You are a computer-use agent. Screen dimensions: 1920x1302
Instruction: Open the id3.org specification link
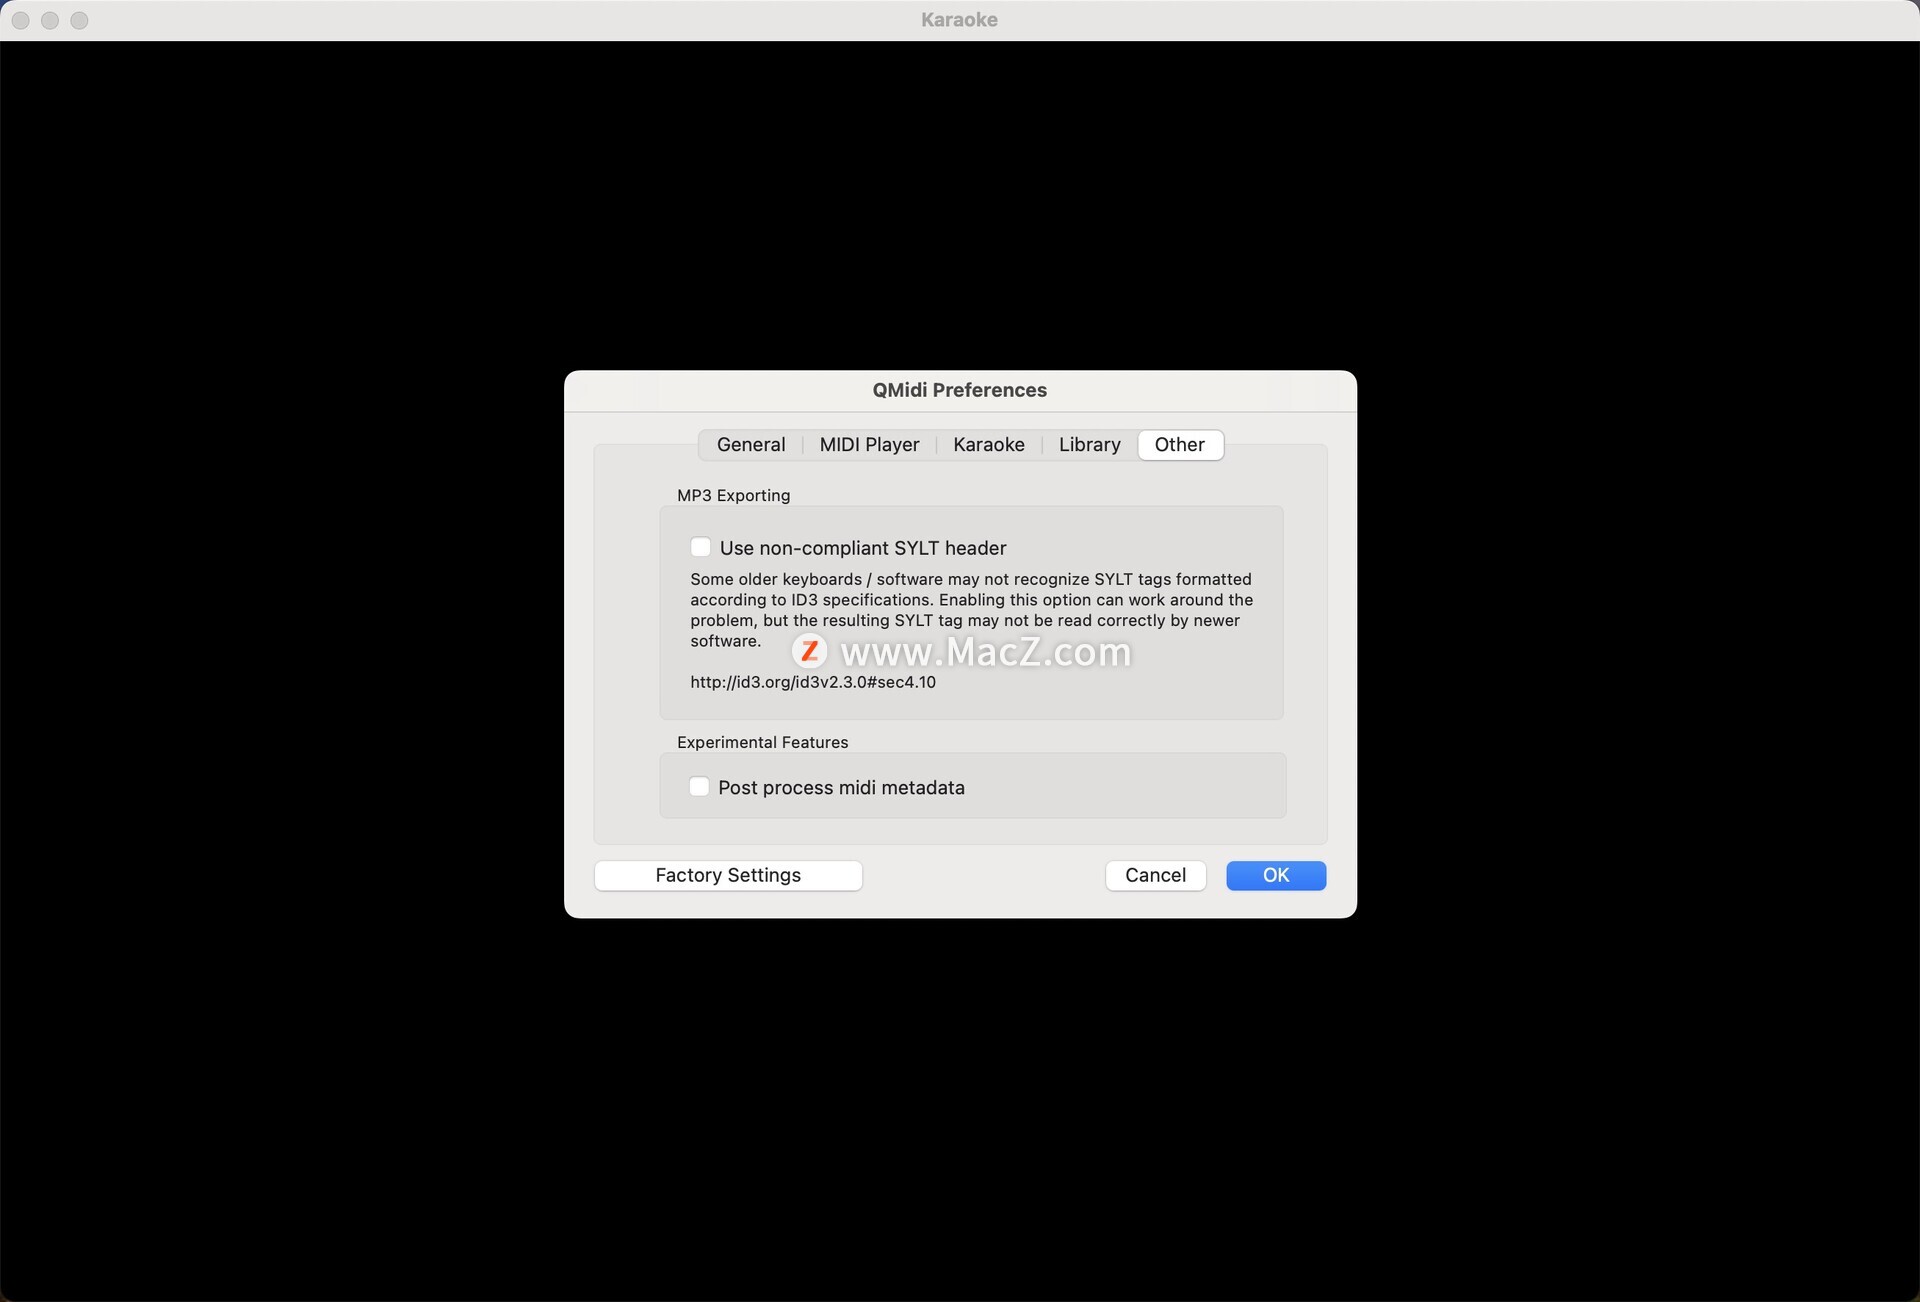(x=812, y=682)
